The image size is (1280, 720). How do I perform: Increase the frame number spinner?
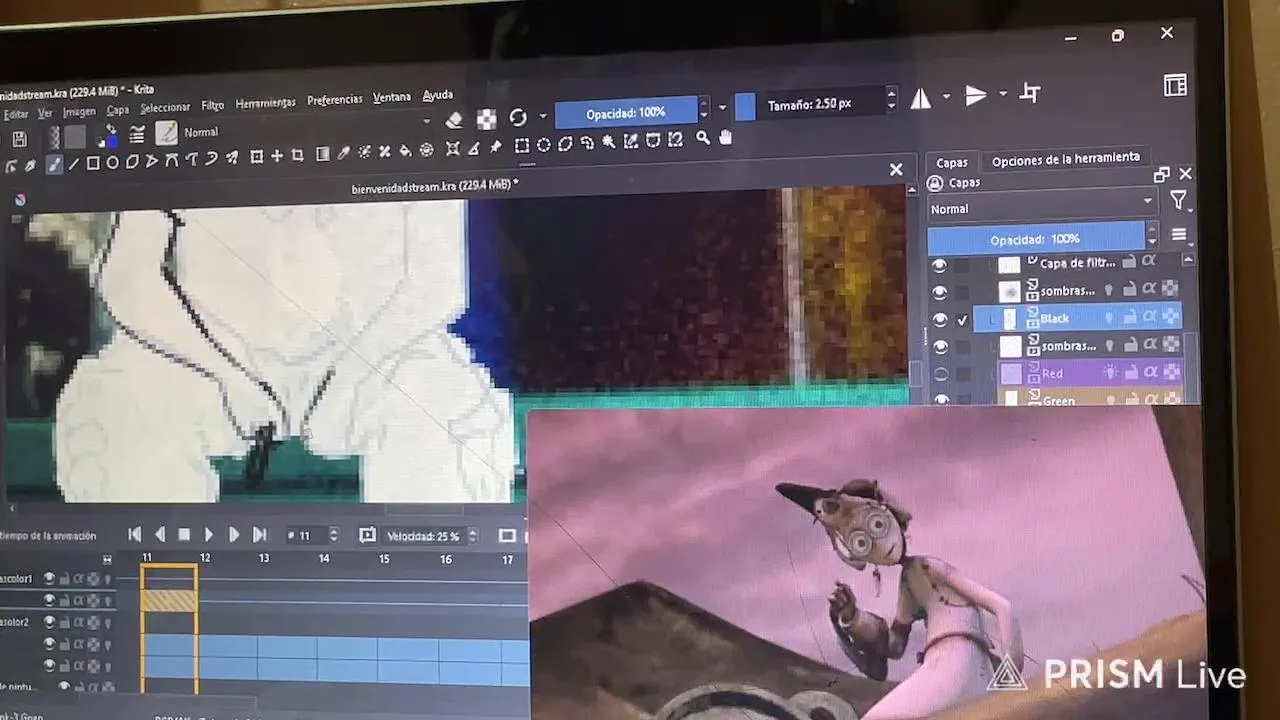[x=333, y=532]
